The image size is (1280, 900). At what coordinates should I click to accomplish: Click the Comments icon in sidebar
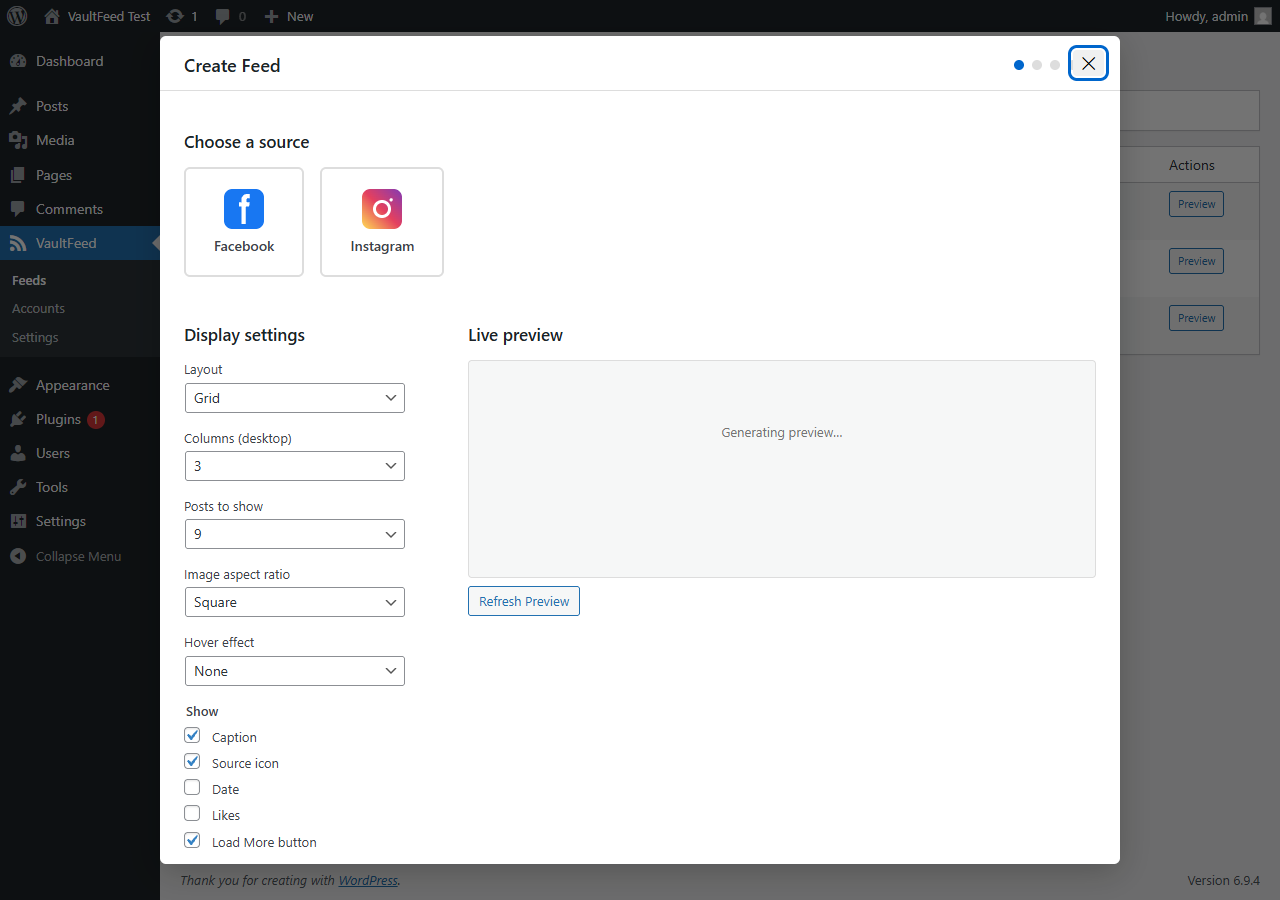click(18, 209)
